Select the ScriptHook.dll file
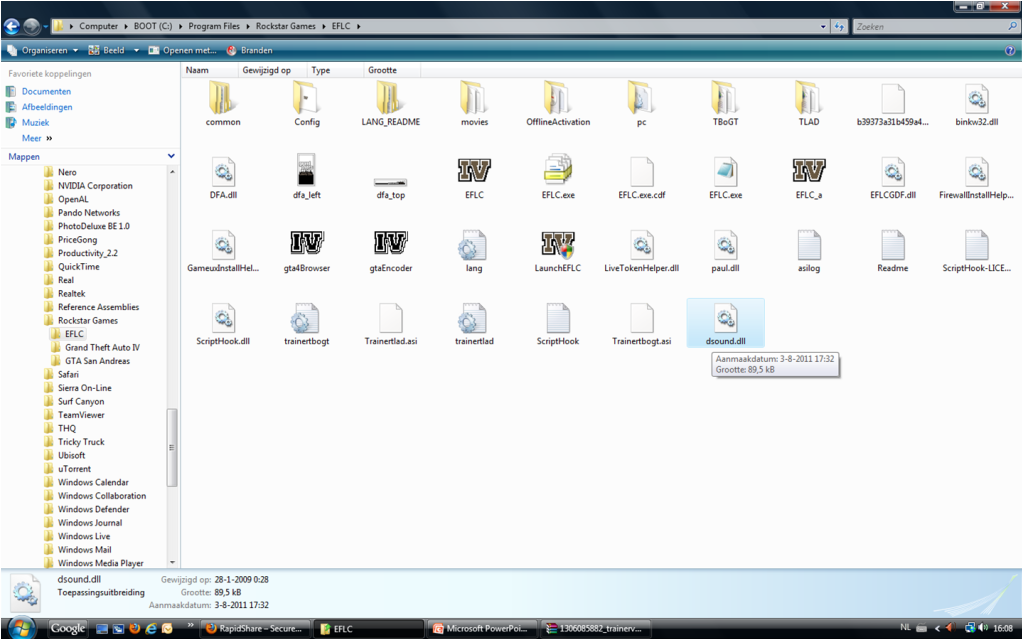Image resolution: width=1023 pixels, height=640 pixels. (223, 324)
